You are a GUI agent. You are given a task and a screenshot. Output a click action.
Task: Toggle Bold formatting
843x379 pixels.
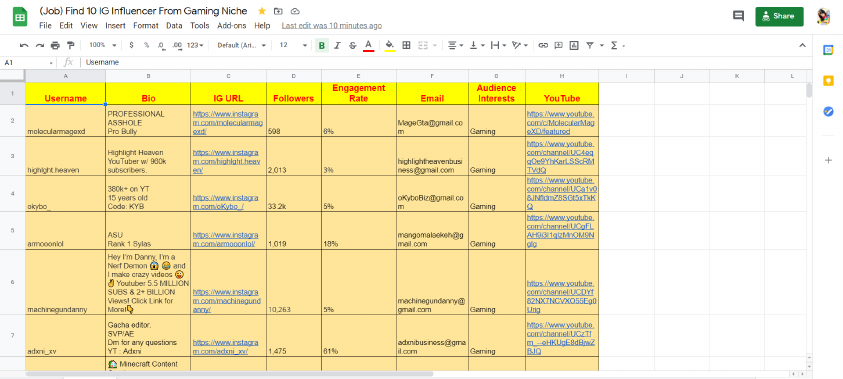pyautogui.click(x=322, y=46)
